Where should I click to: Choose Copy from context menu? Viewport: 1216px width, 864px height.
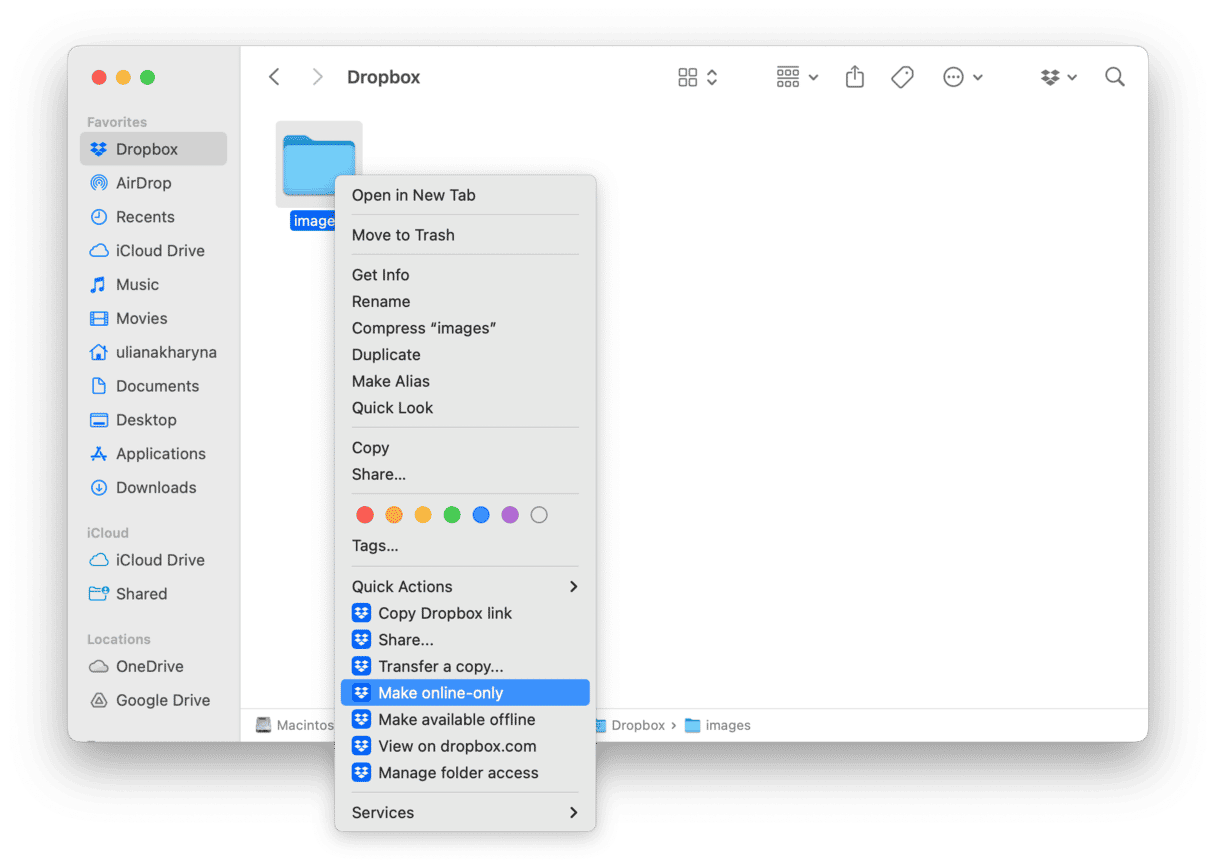click(x=465, y=448)
